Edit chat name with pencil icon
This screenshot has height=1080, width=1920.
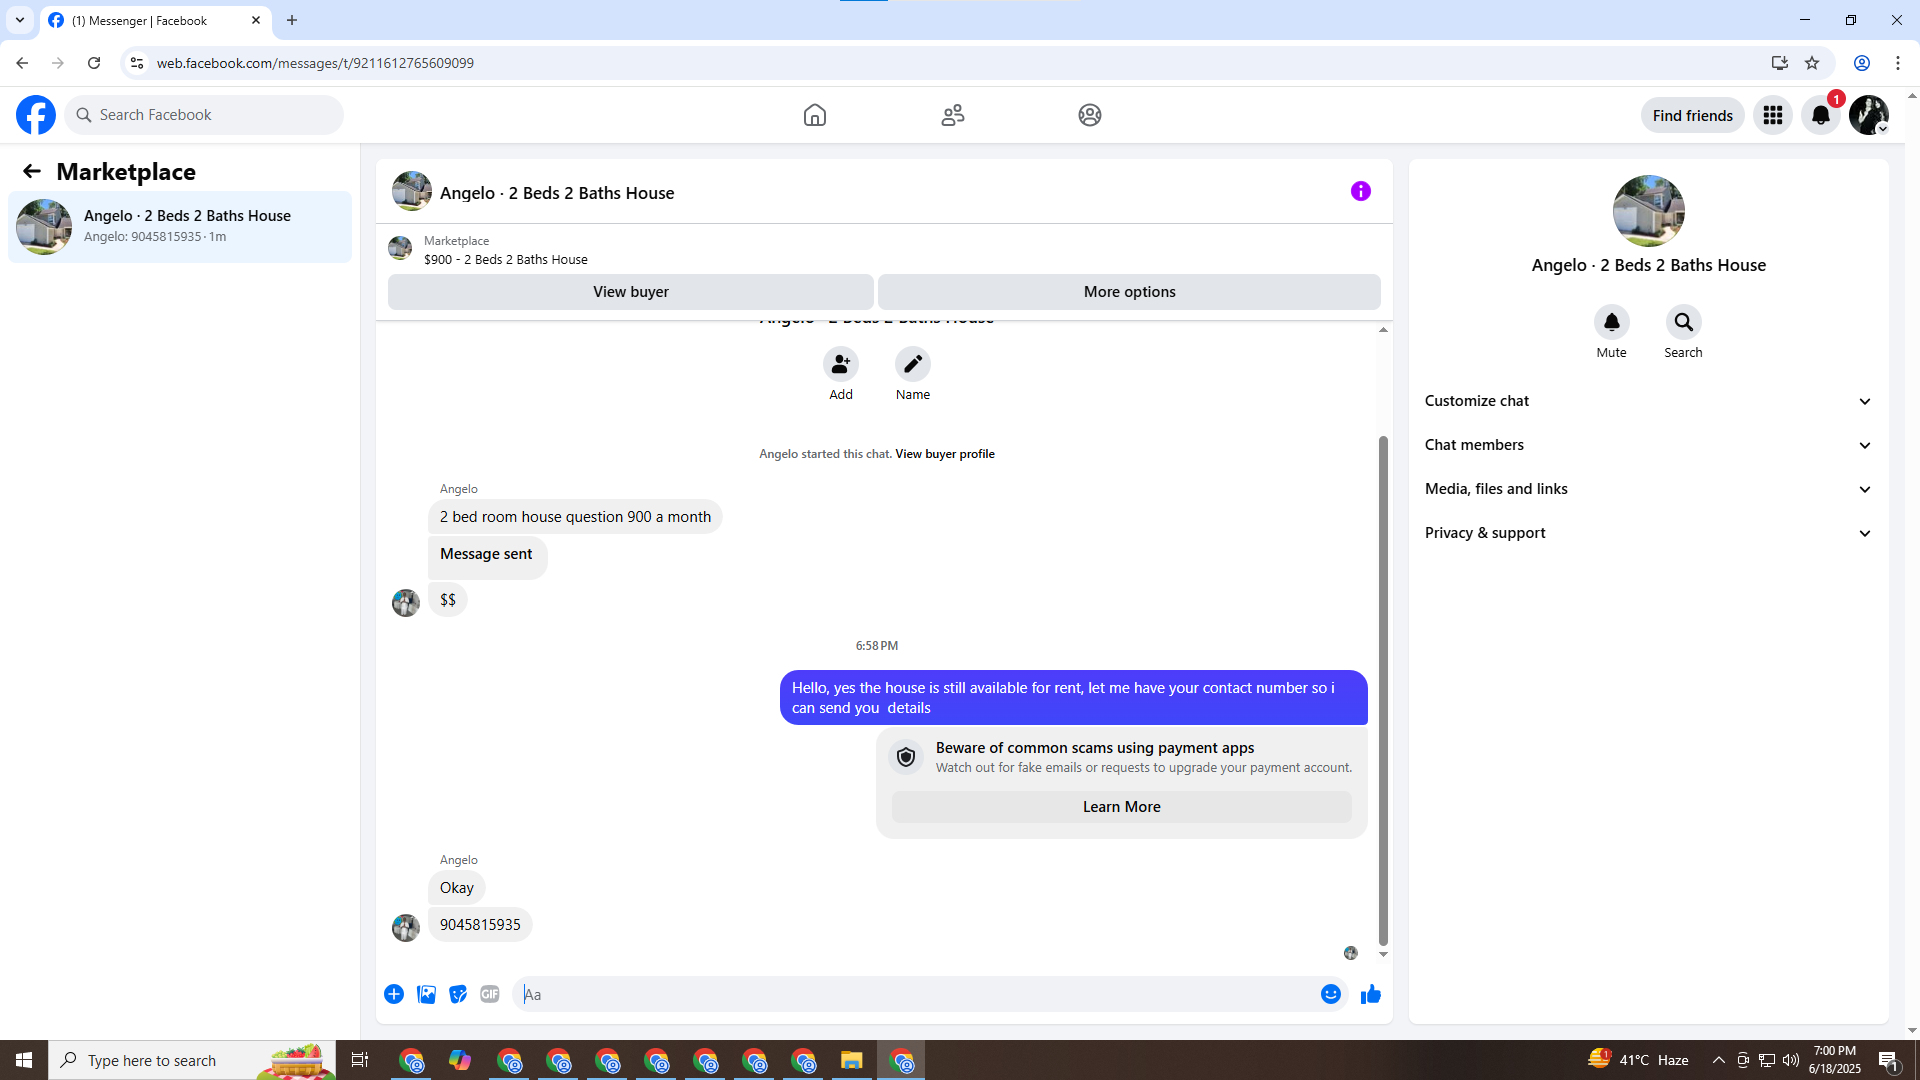pos(913,364)
